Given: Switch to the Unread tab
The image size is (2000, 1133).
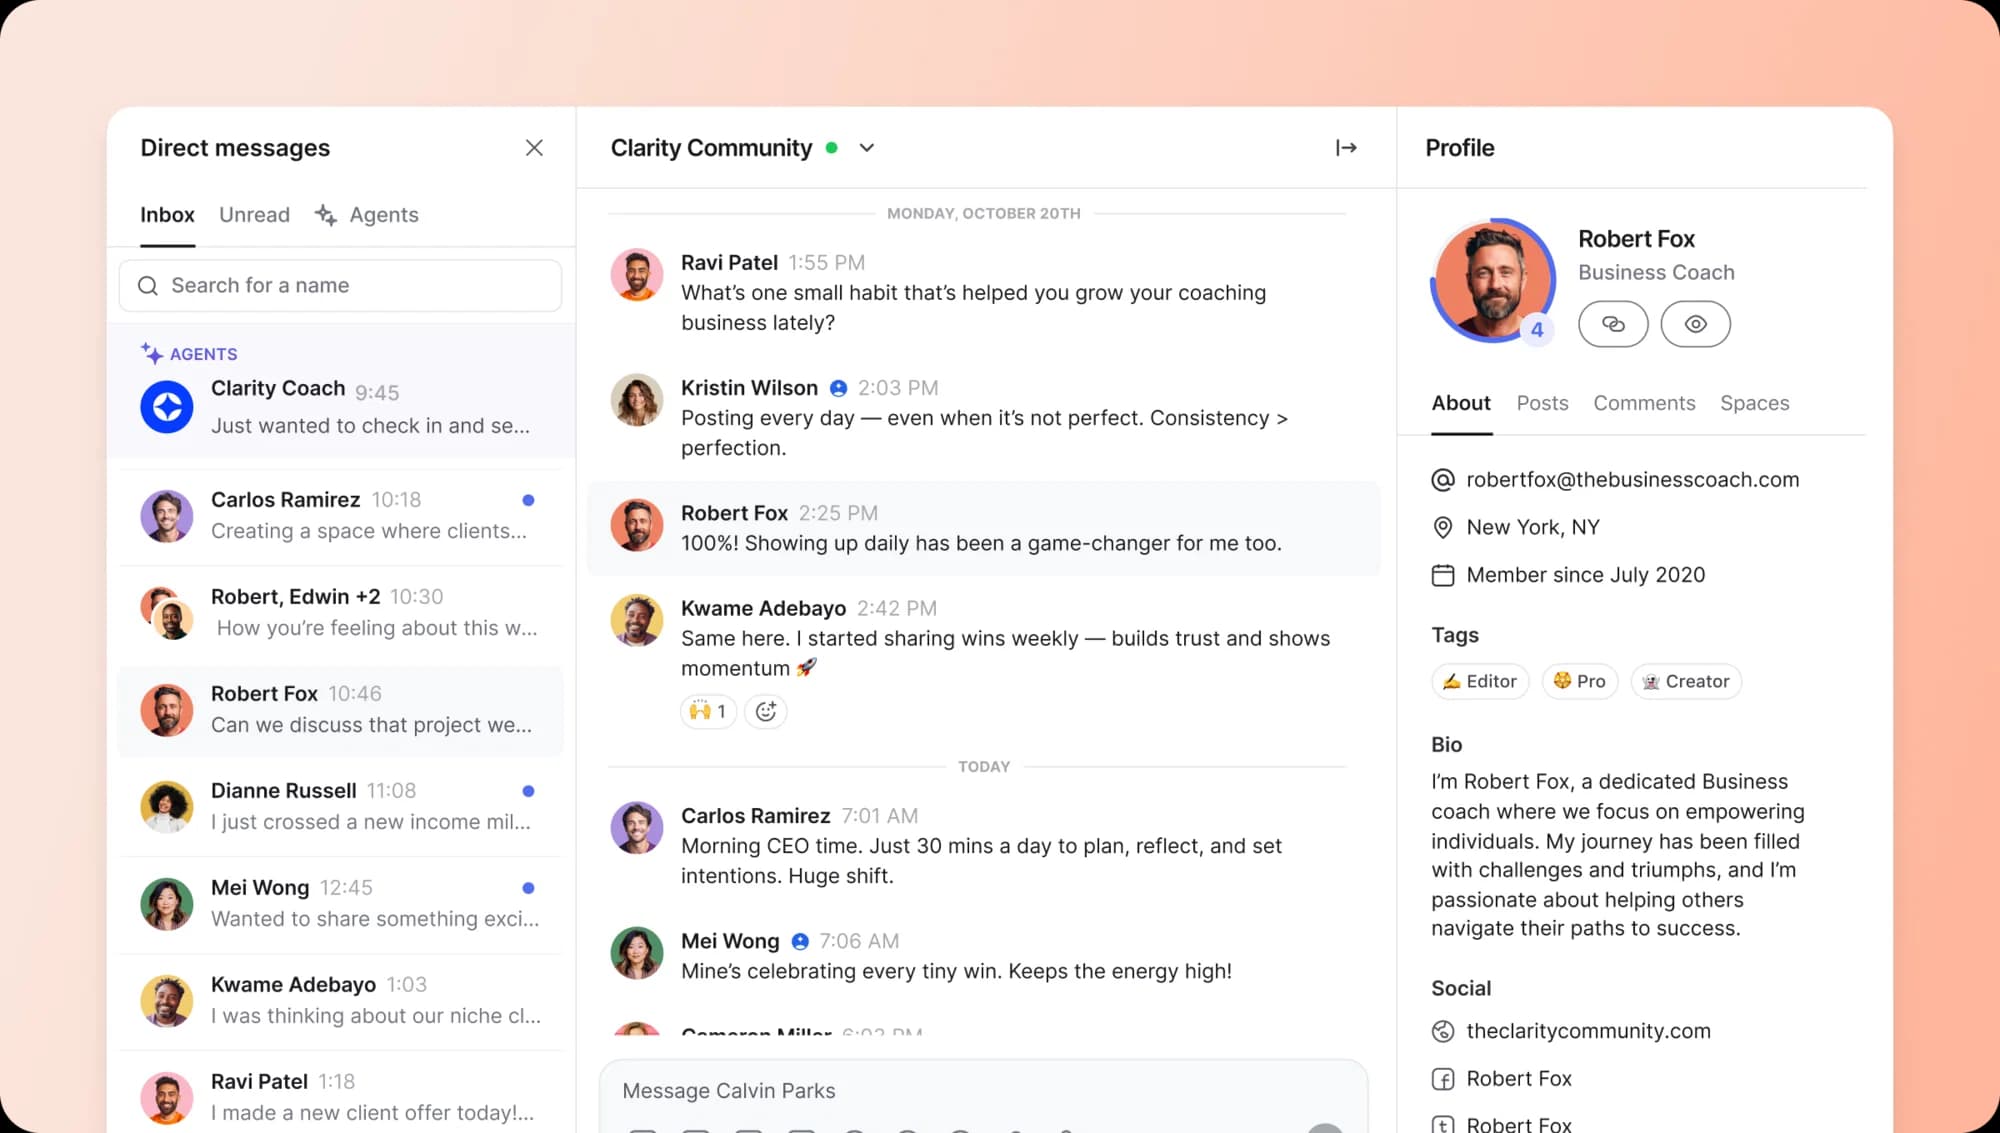Looking at the screenshot, I should [254, 215].
